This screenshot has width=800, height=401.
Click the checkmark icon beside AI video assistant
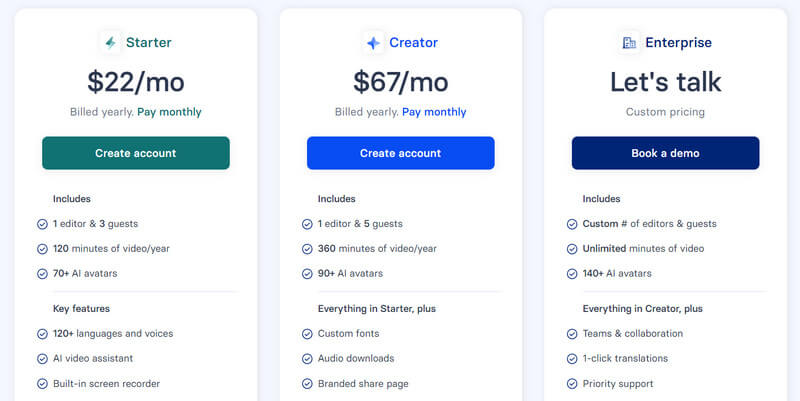tap(42, 358)
